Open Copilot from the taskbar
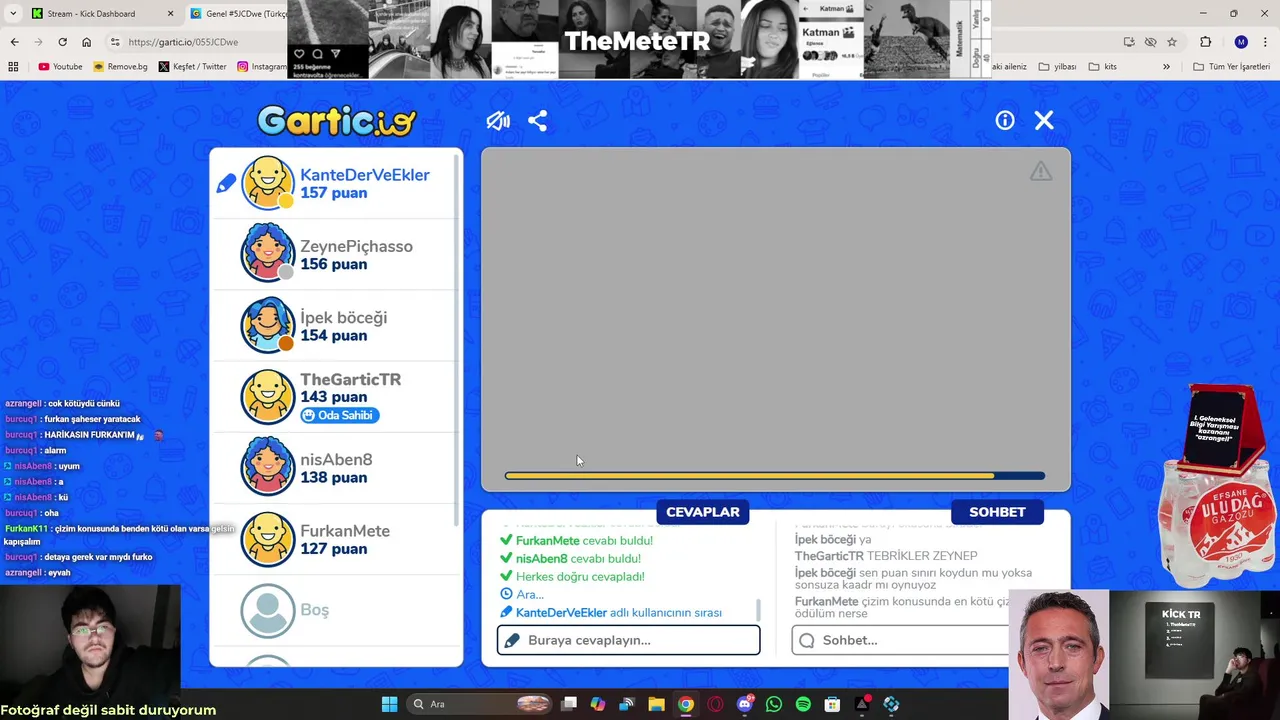This screenshot has width=1280, height=720. (x=598, y=704)
